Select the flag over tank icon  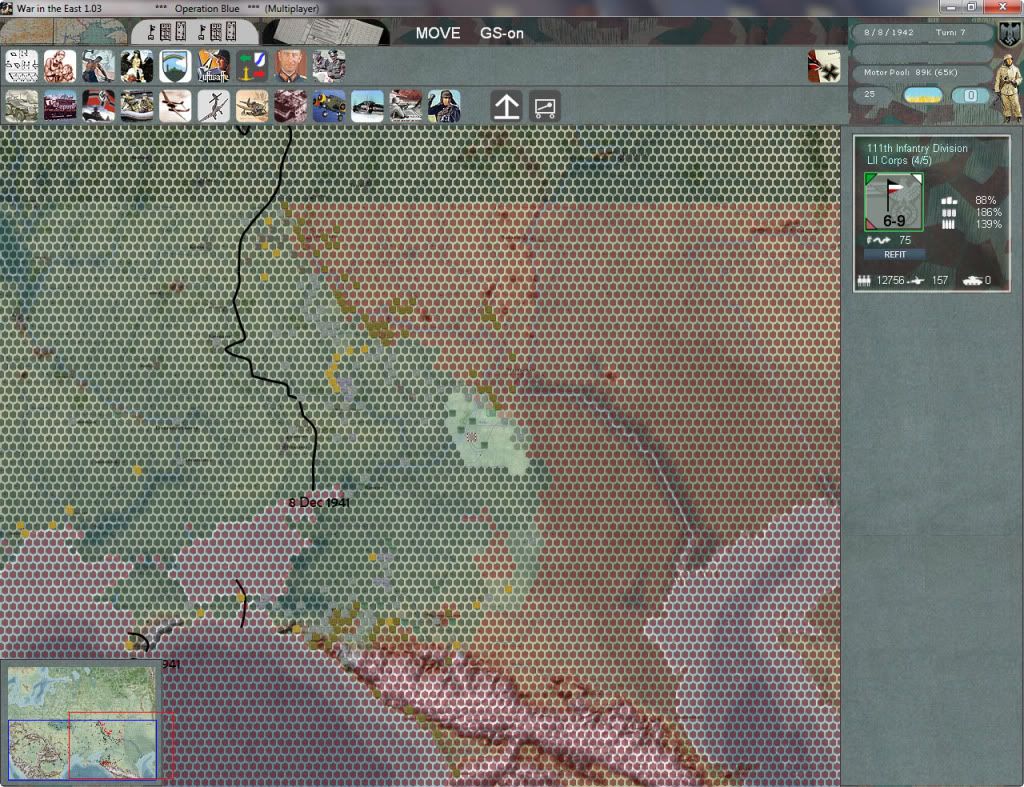[x=98, y=106]
